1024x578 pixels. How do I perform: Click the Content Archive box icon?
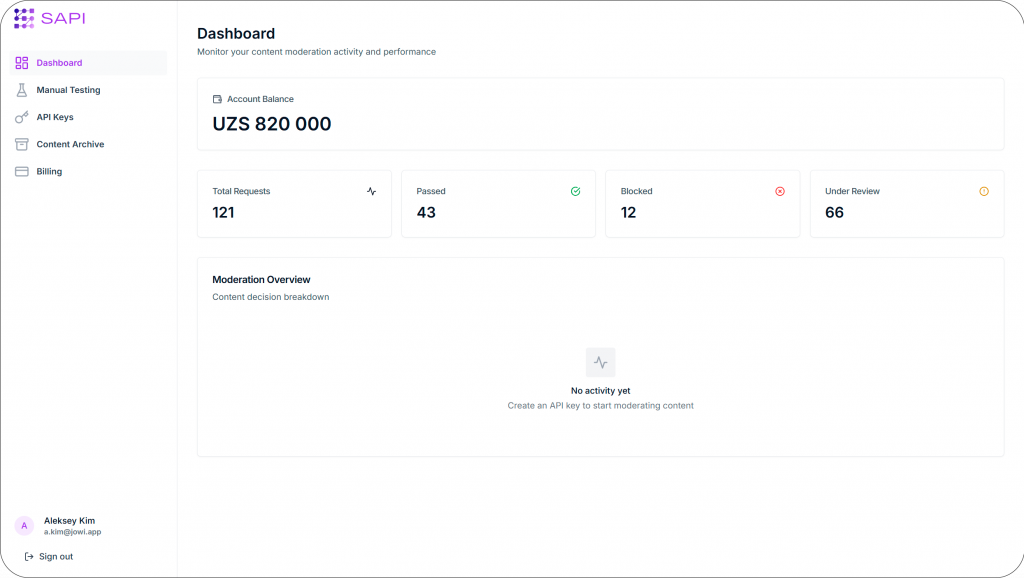pyautogui.click(x=22, y=144)
